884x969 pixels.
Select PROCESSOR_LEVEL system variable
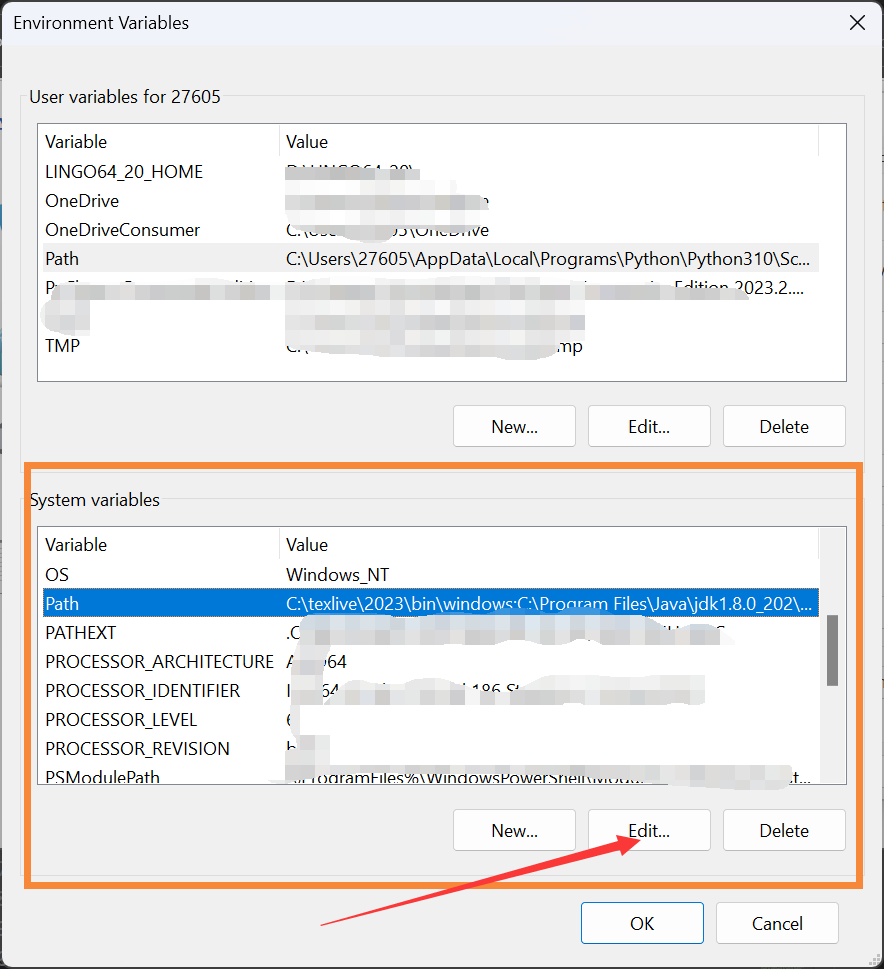(x=431, y=719)
